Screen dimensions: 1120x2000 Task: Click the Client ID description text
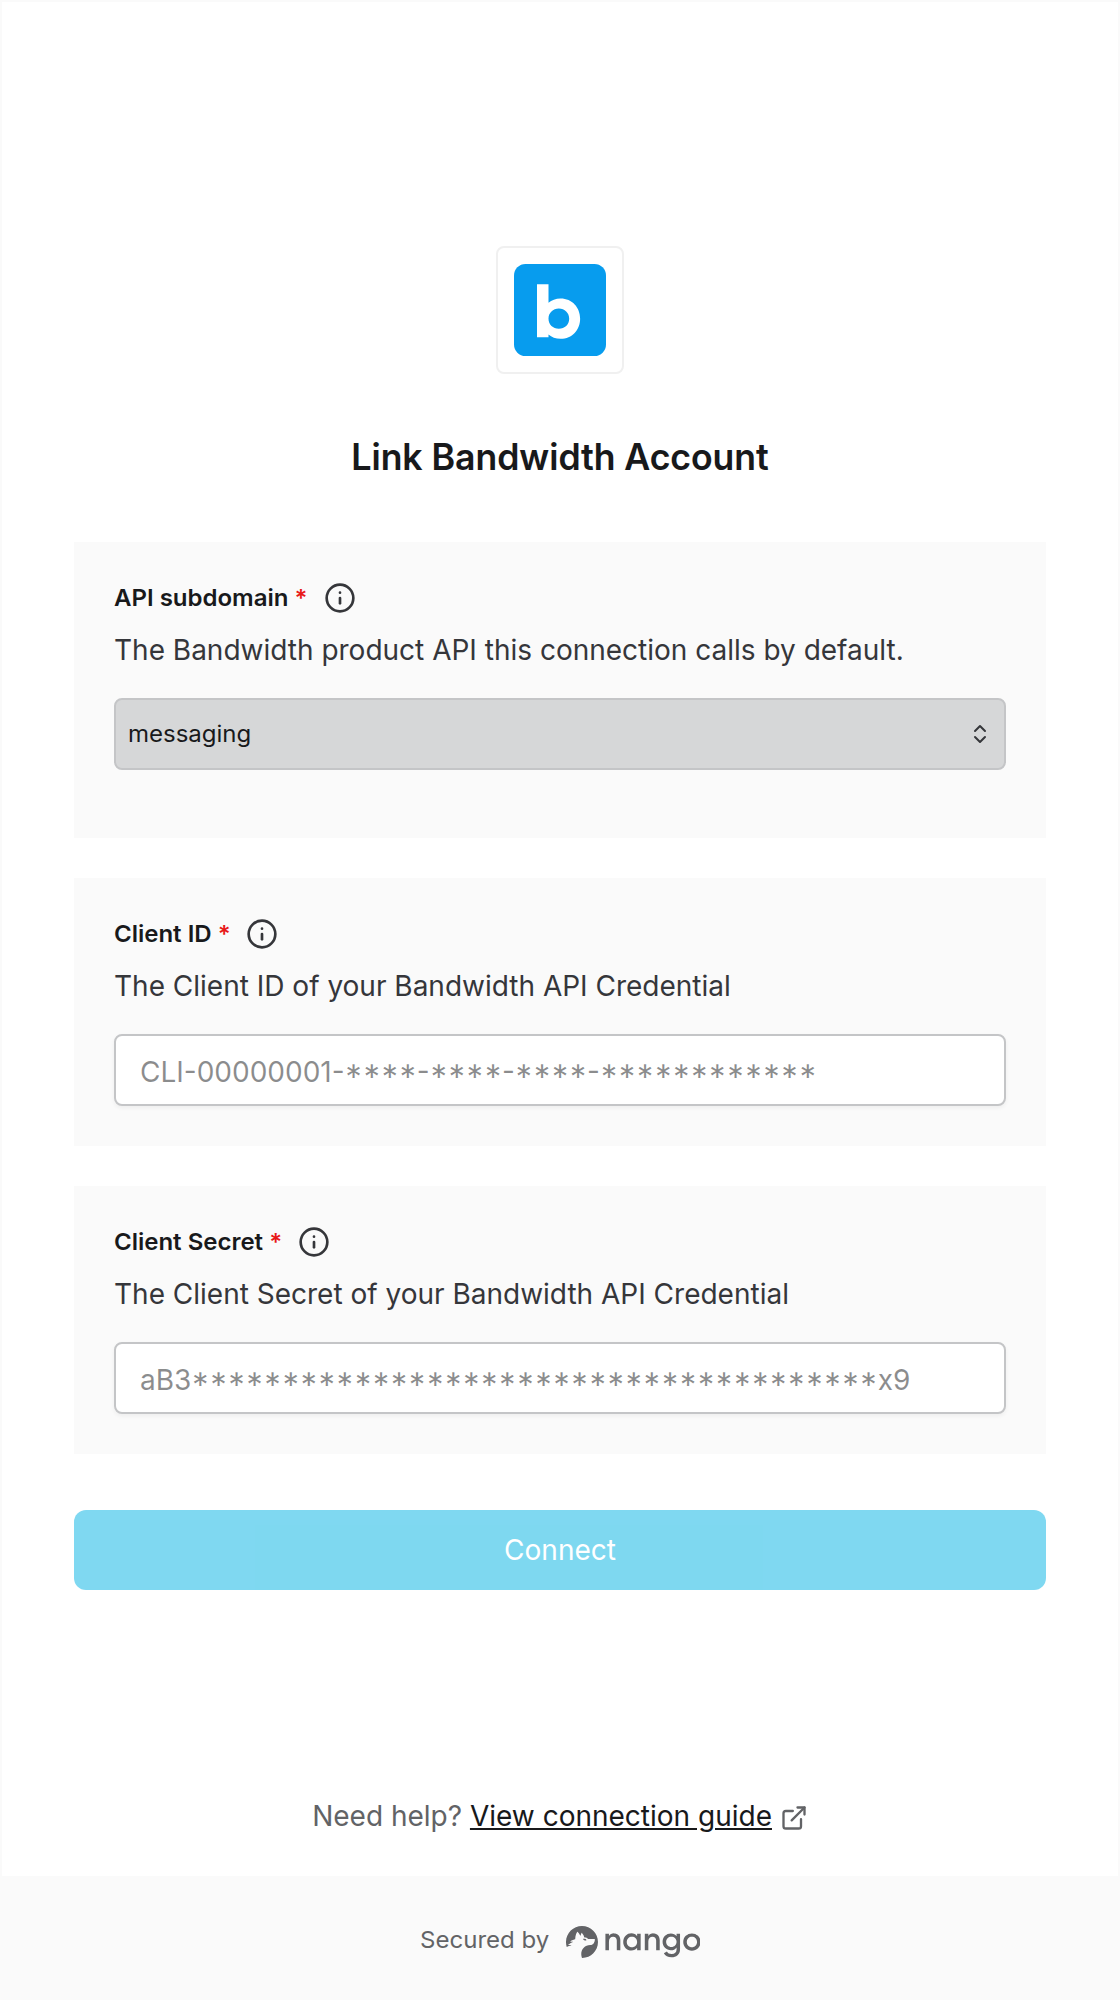(423, 986)
